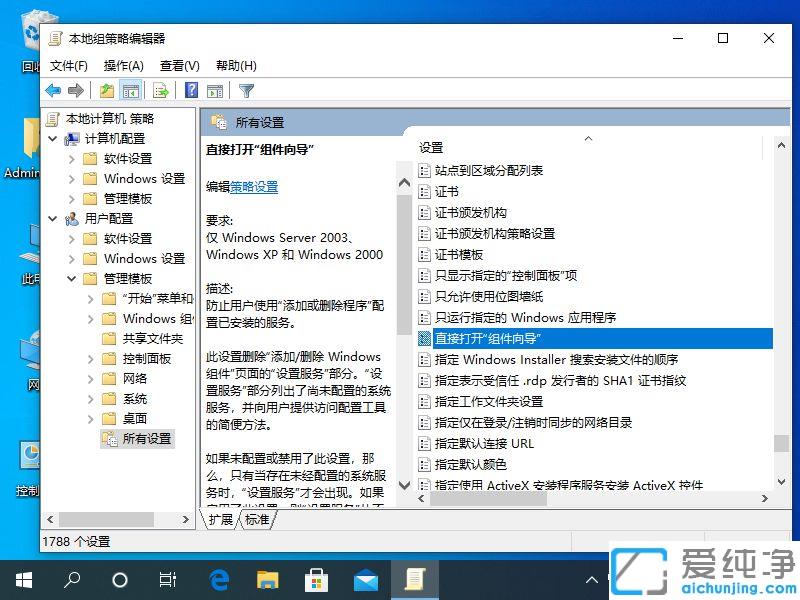Viewport: 800px width, 600px height.
Task: Open Mail from the taskbar
Action: pyautogui.click(x=366, y=578)
